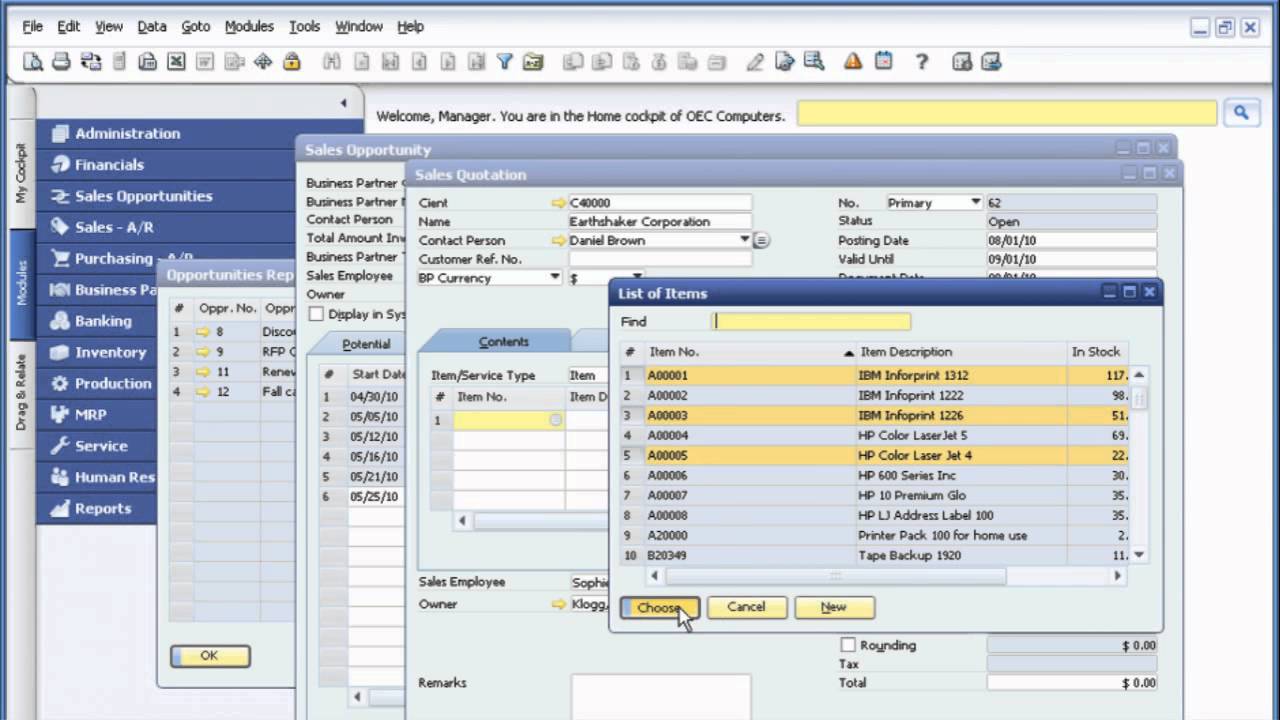Open the Primary series dropdown
The height and width of the screenshot is (720, 1280).
pyautogui.click(x=975, y=202)
